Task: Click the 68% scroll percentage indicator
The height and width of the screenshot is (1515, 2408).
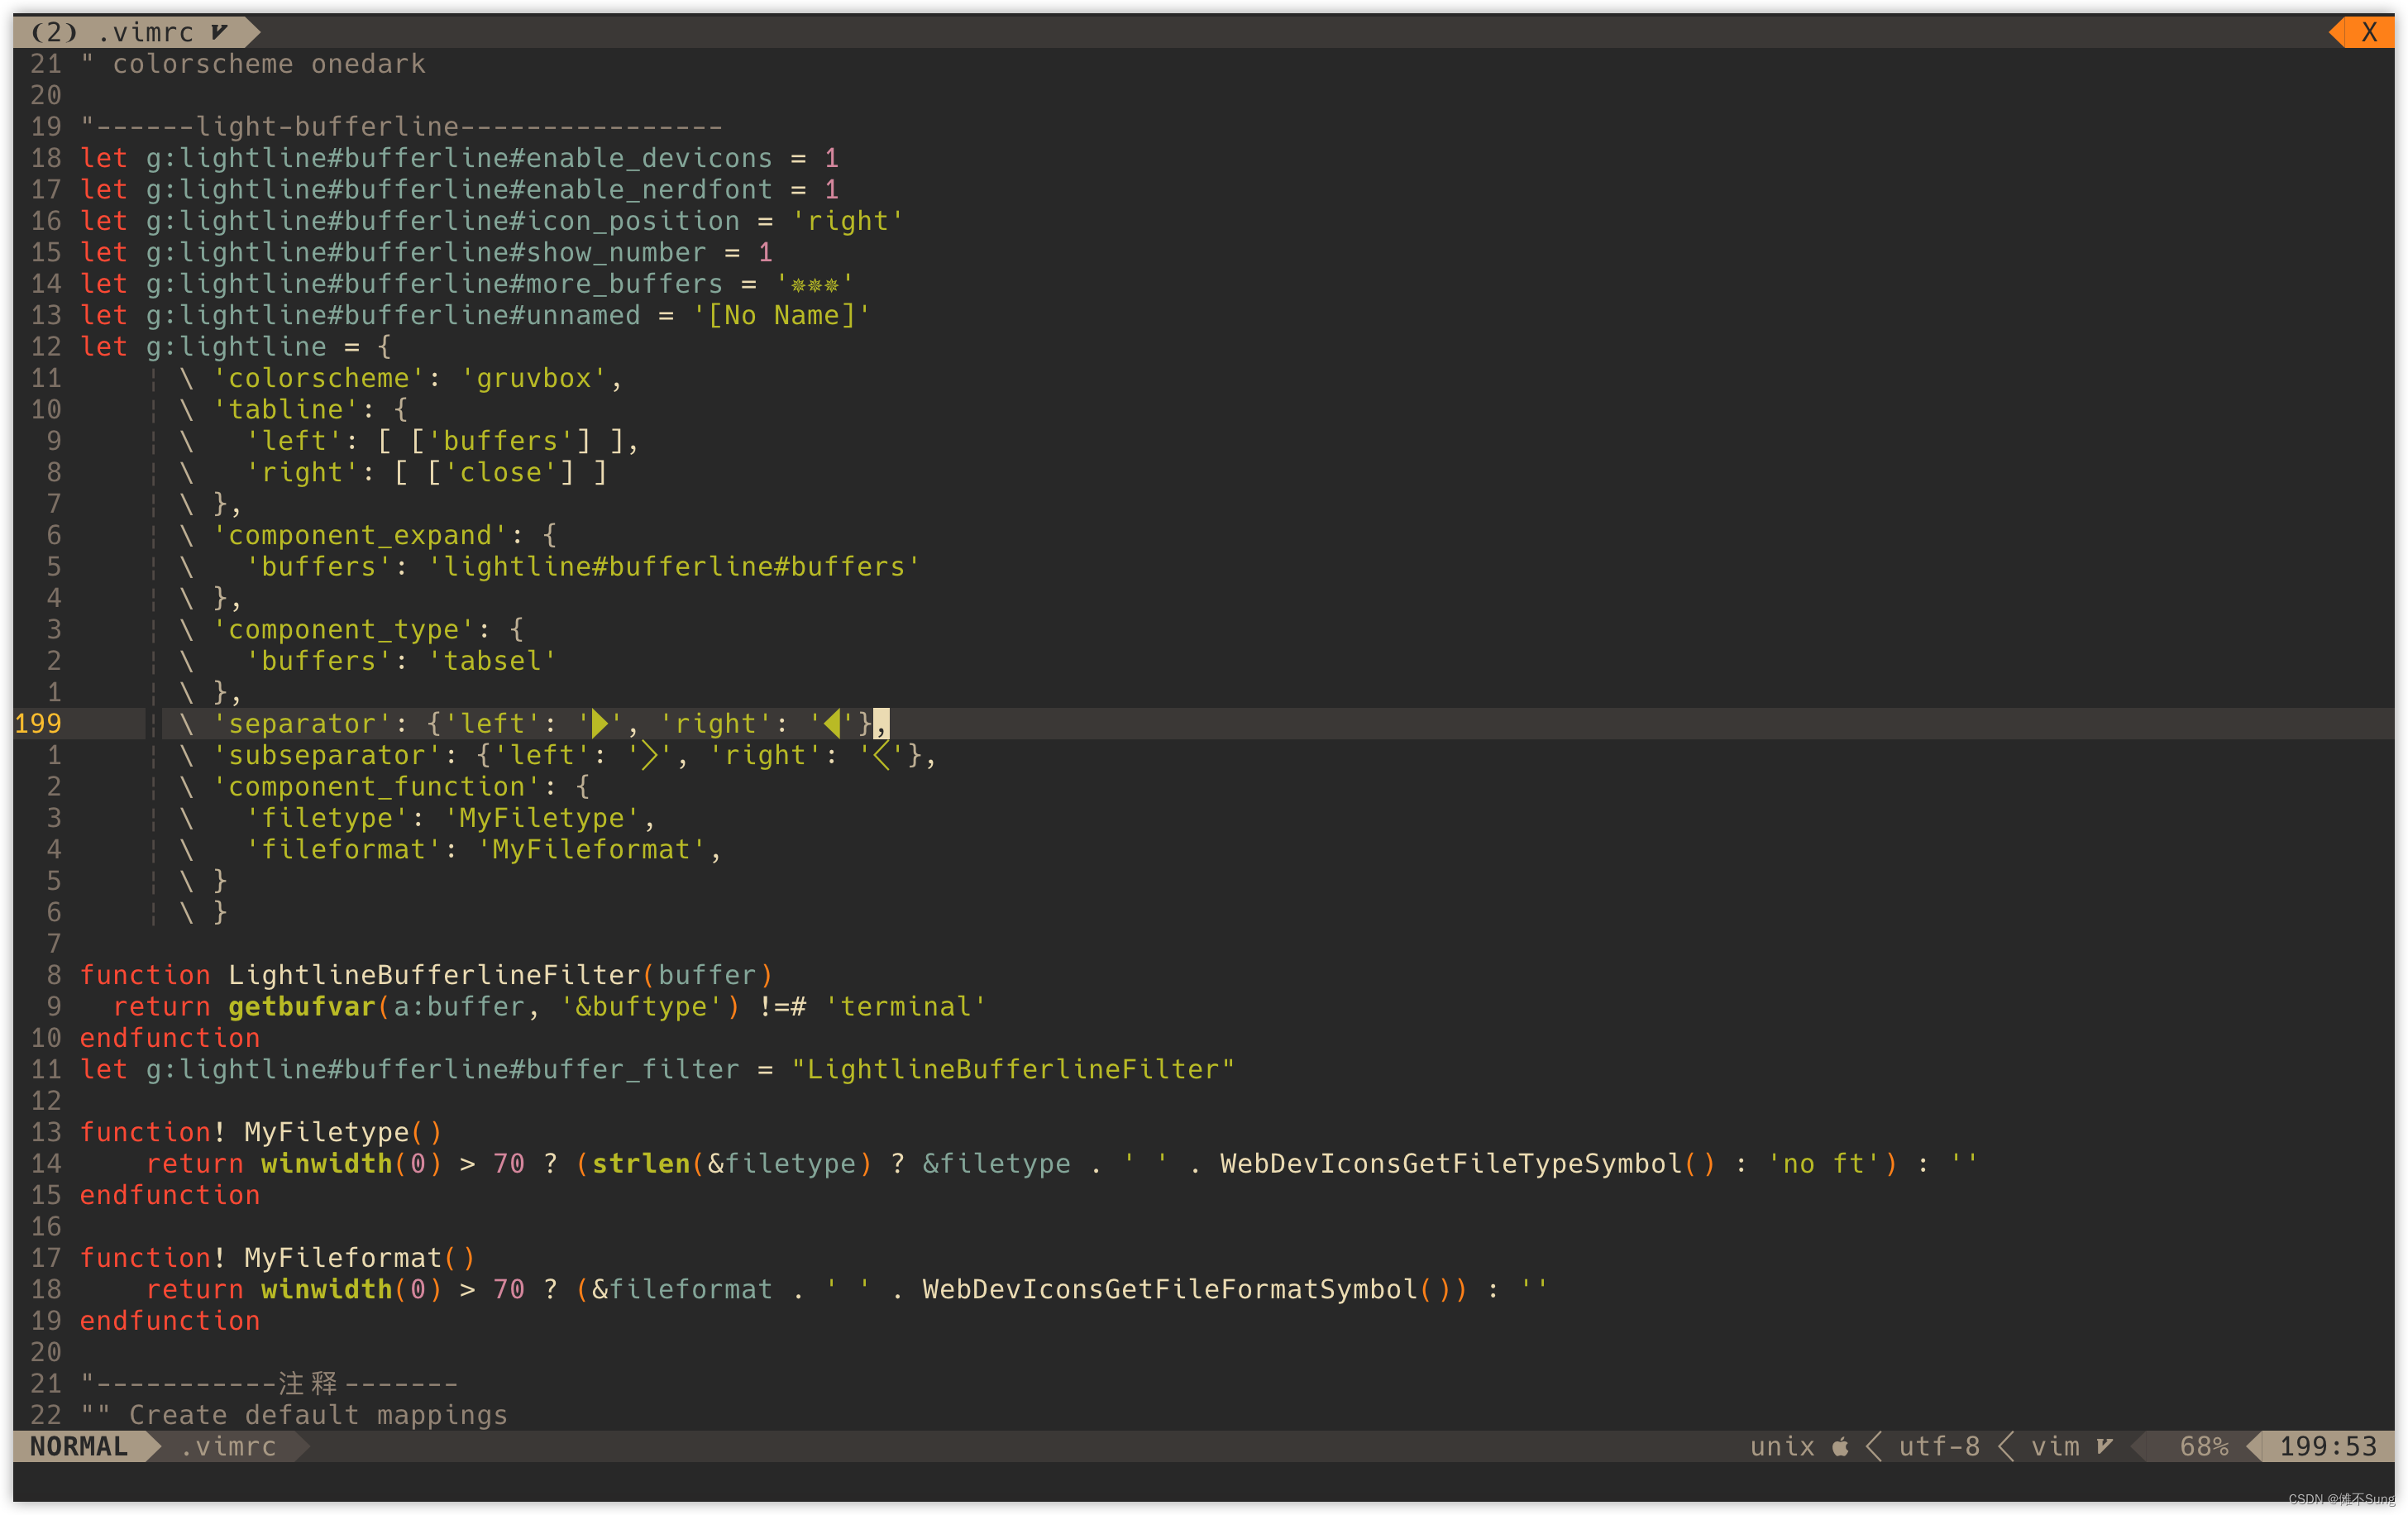Action: click(2203, 1446)
